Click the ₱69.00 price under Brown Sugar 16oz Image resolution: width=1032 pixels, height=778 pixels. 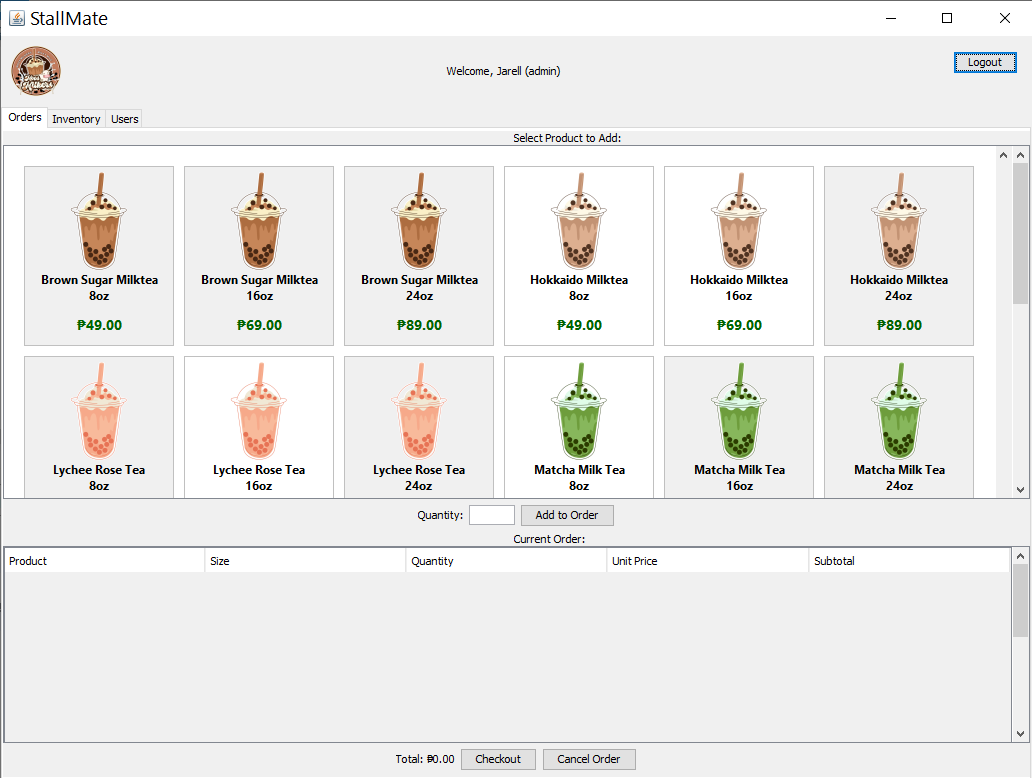(259, 325)
